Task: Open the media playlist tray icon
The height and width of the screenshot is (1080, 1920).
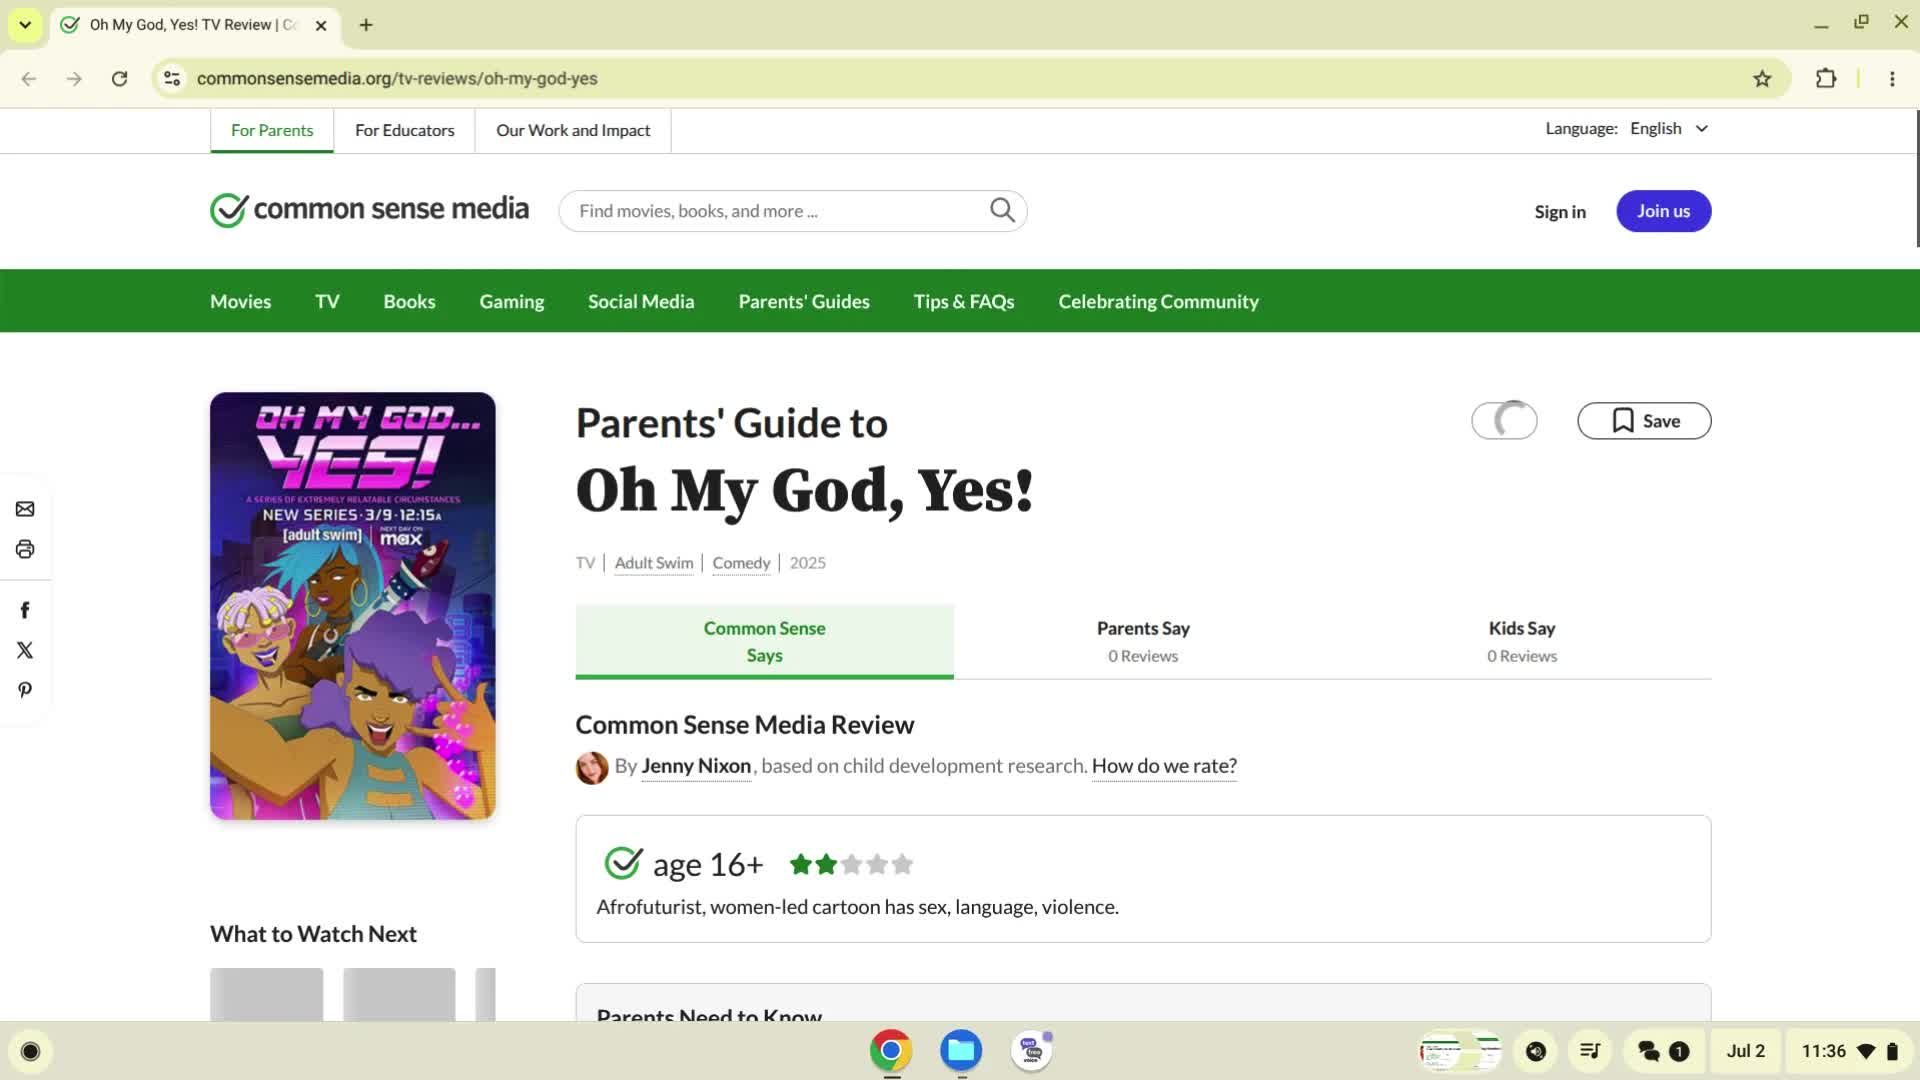Action: coord(1590,1051)
